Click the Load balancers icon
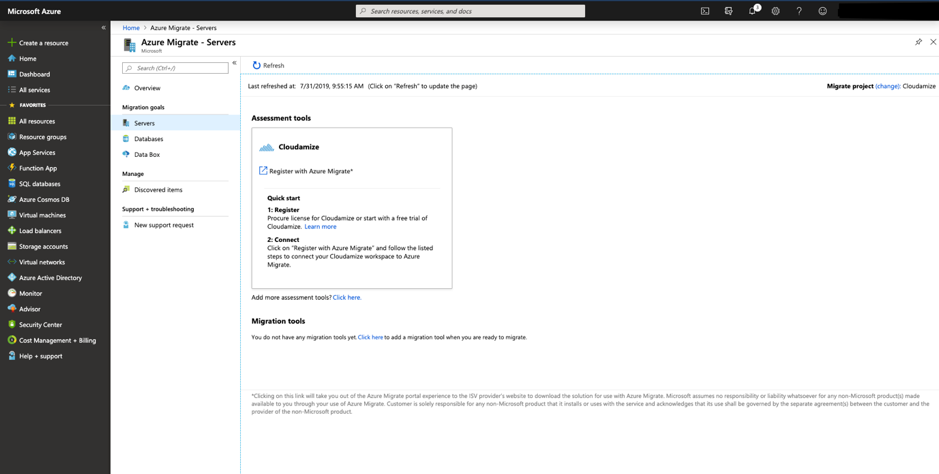The height and width of the screenshot is (474, 939). [x=11, y=230]
